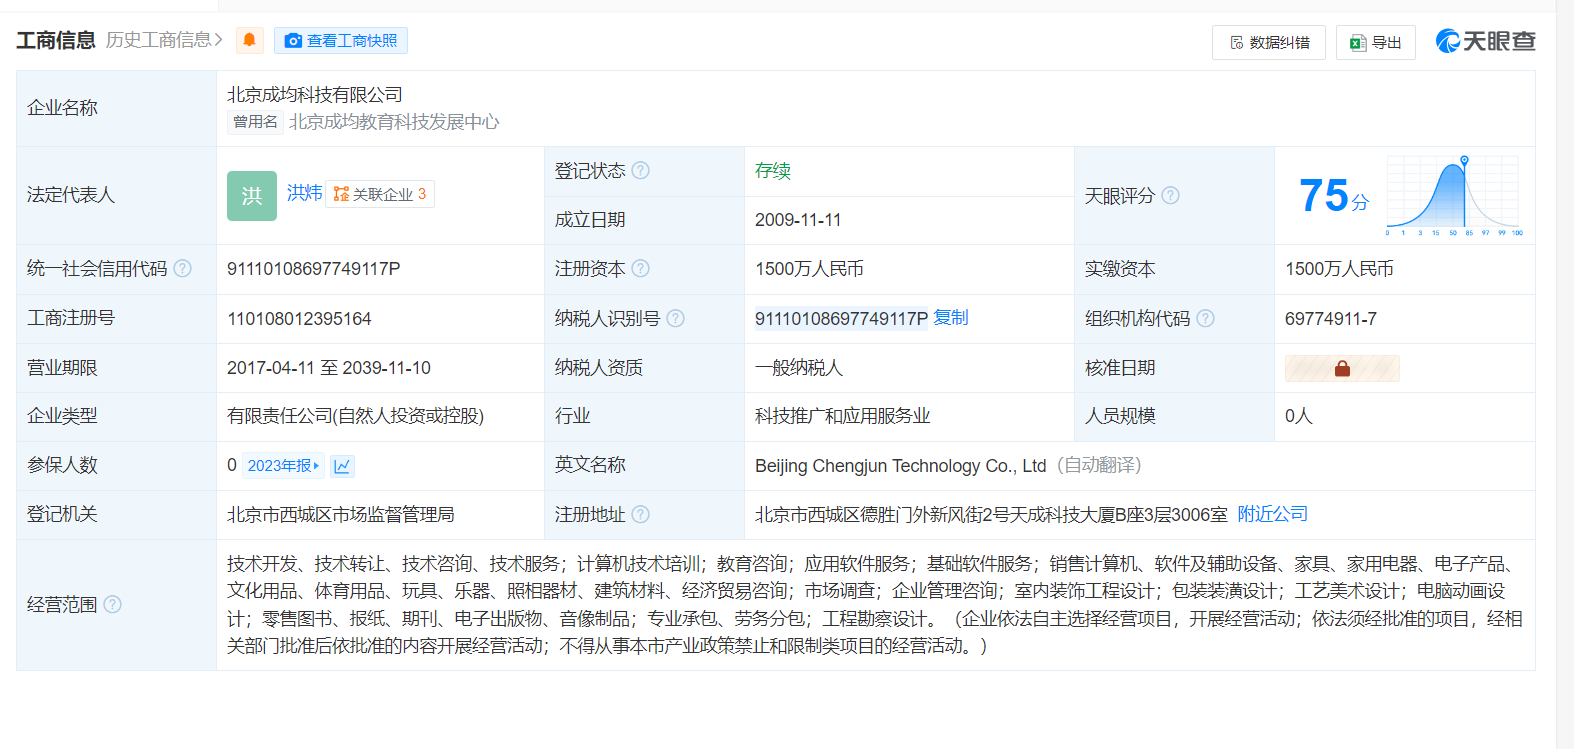1574x749 pixels.
Task: Click help icon next to 组织机构代码
Action: coord(1206,319)
